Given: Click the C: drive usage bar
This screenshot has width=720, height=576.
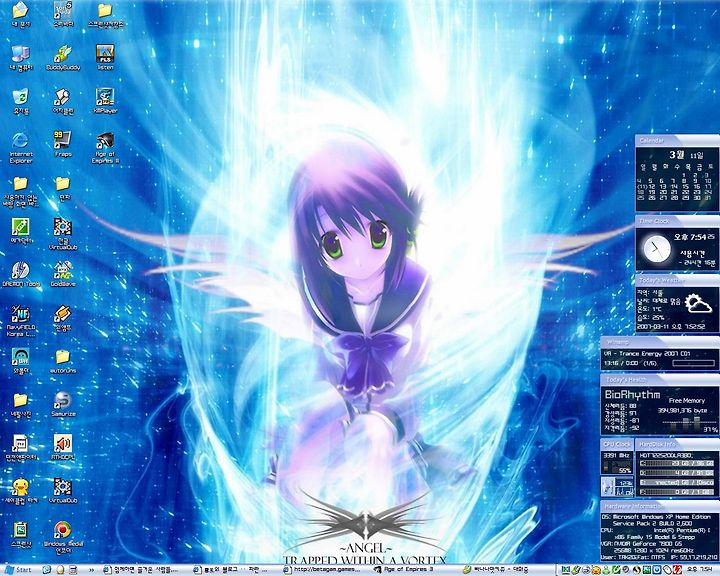Looking at the screenshot, I should pos(676,463).
